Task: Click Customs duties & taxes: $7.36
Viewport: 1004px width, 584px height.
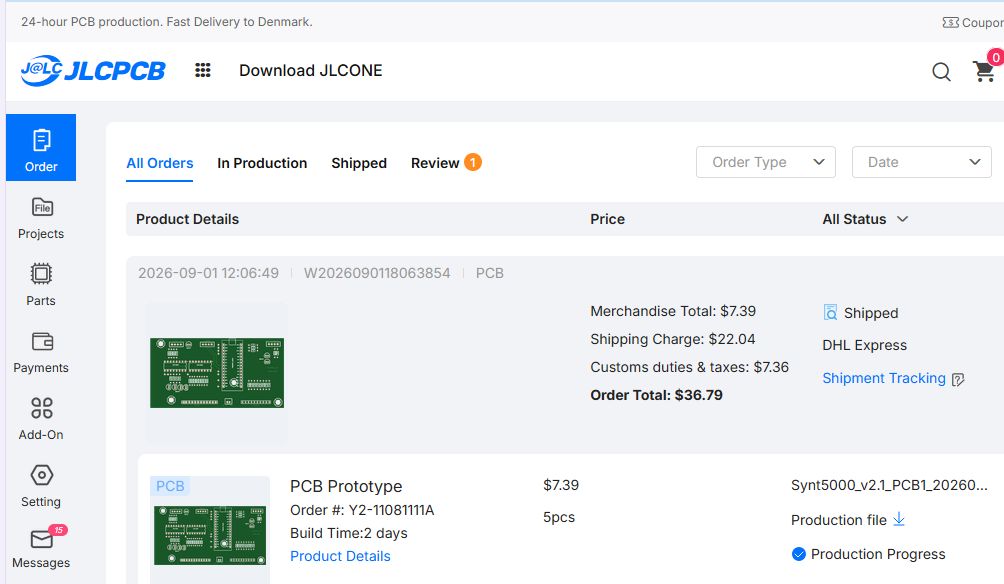Action: [690, 367]
